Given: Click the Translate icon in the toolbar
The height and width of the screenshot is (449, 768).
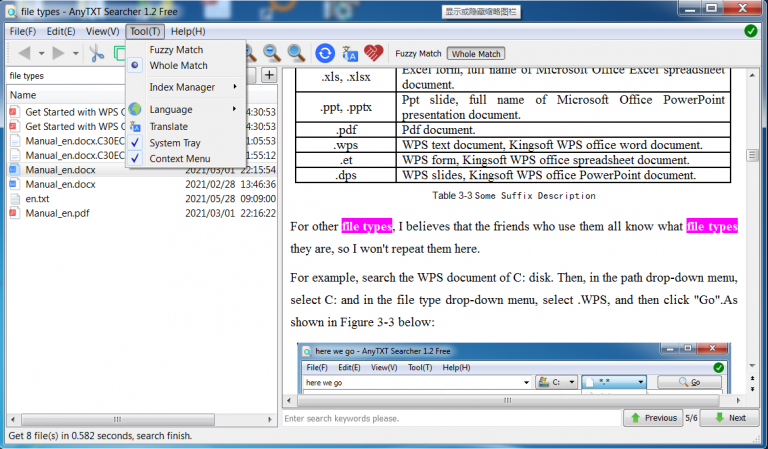Looking at the screenshot, I should click(350, 53).
